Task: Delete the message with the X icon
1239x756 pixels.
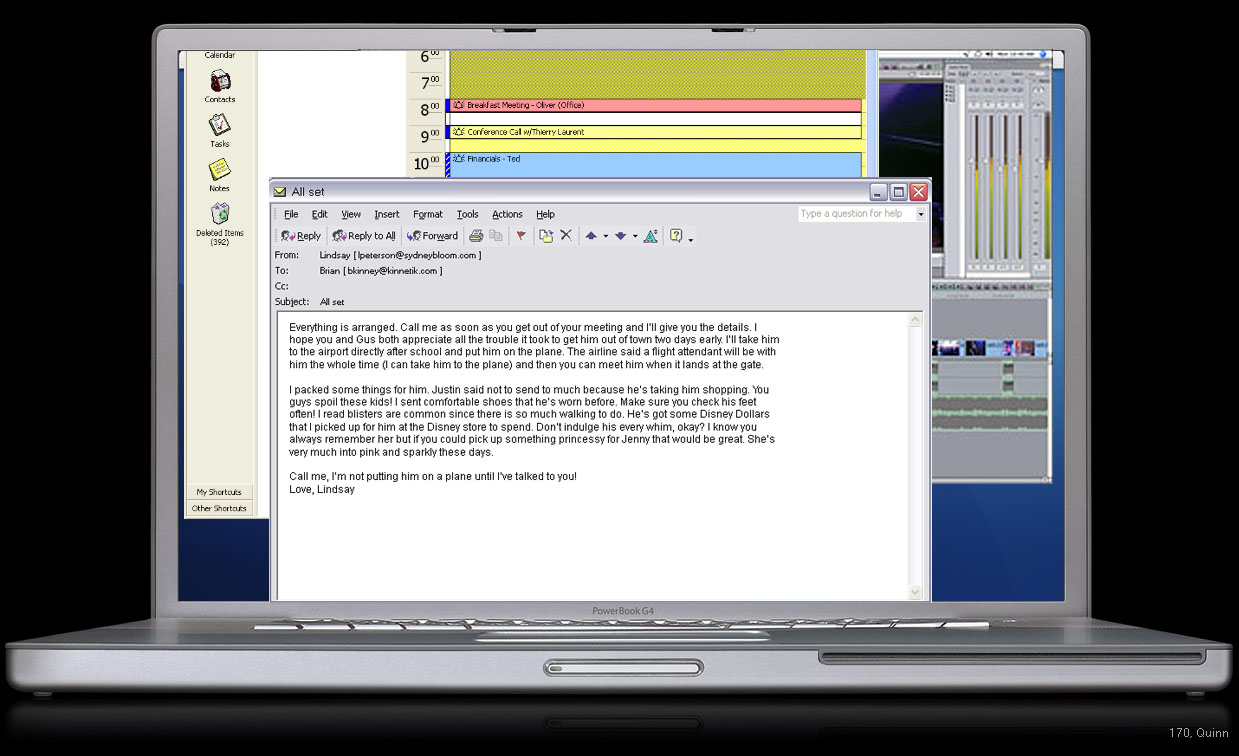Action: point(566,236)
